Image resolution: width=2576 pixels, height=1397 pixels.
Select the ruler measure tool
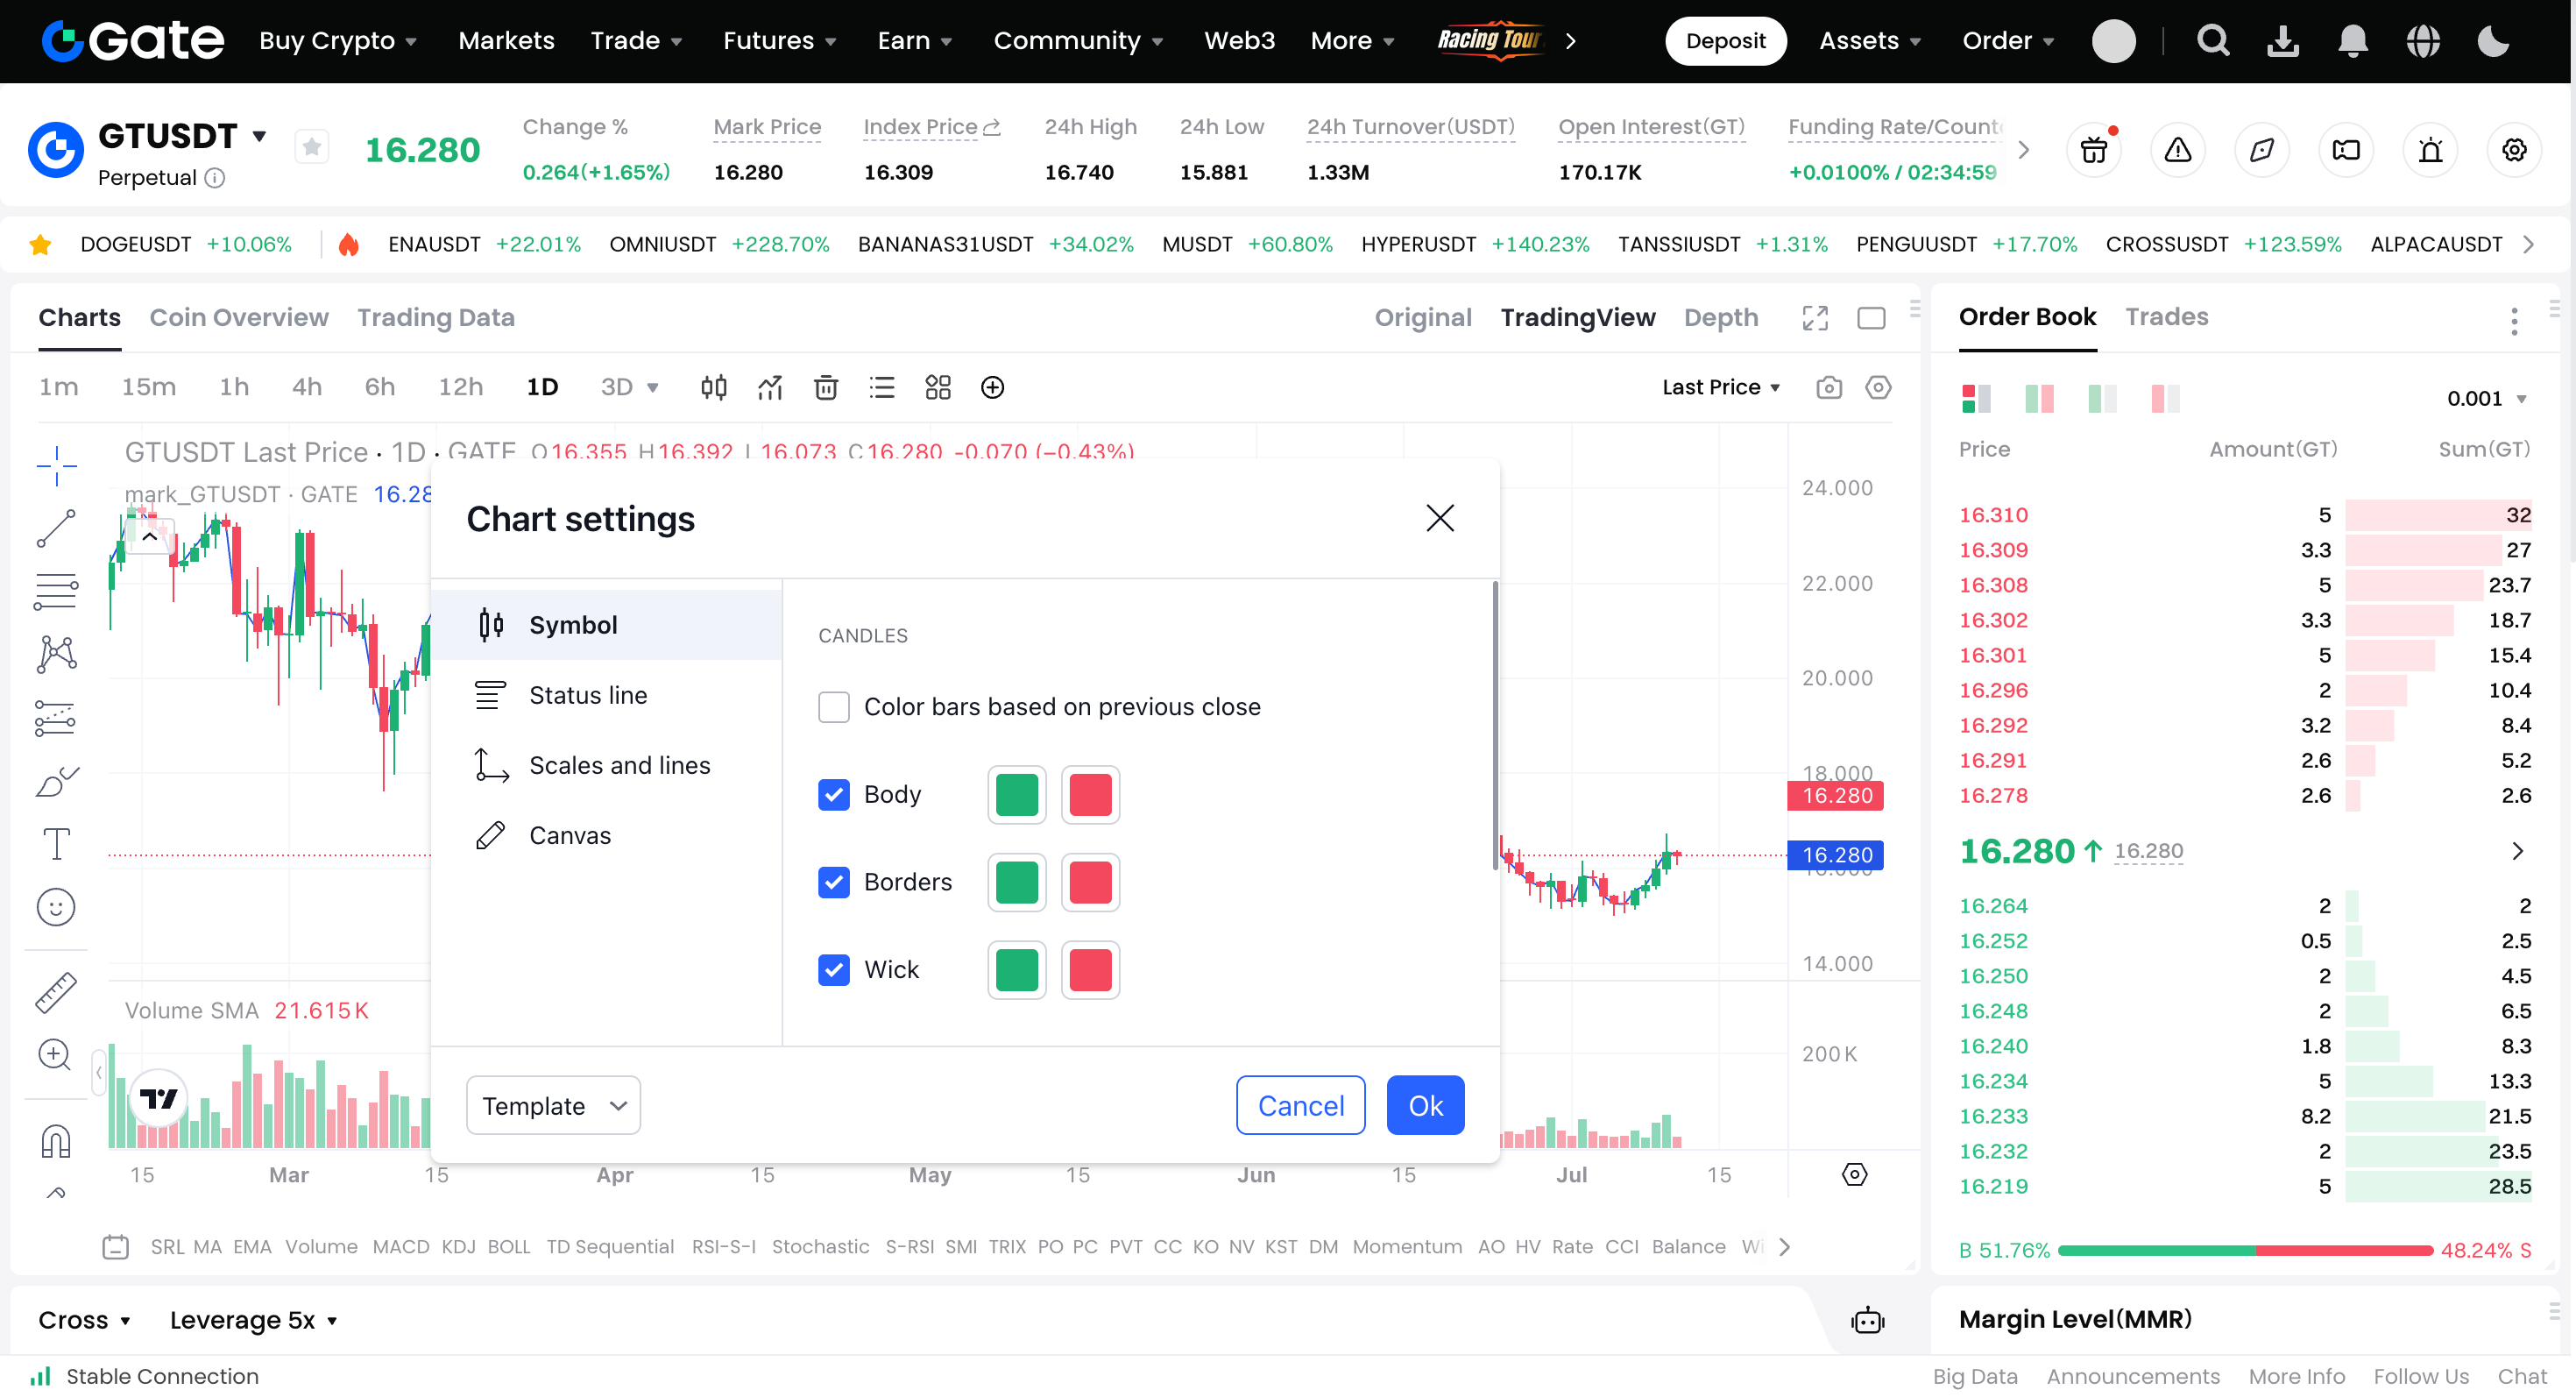point(56,992)
